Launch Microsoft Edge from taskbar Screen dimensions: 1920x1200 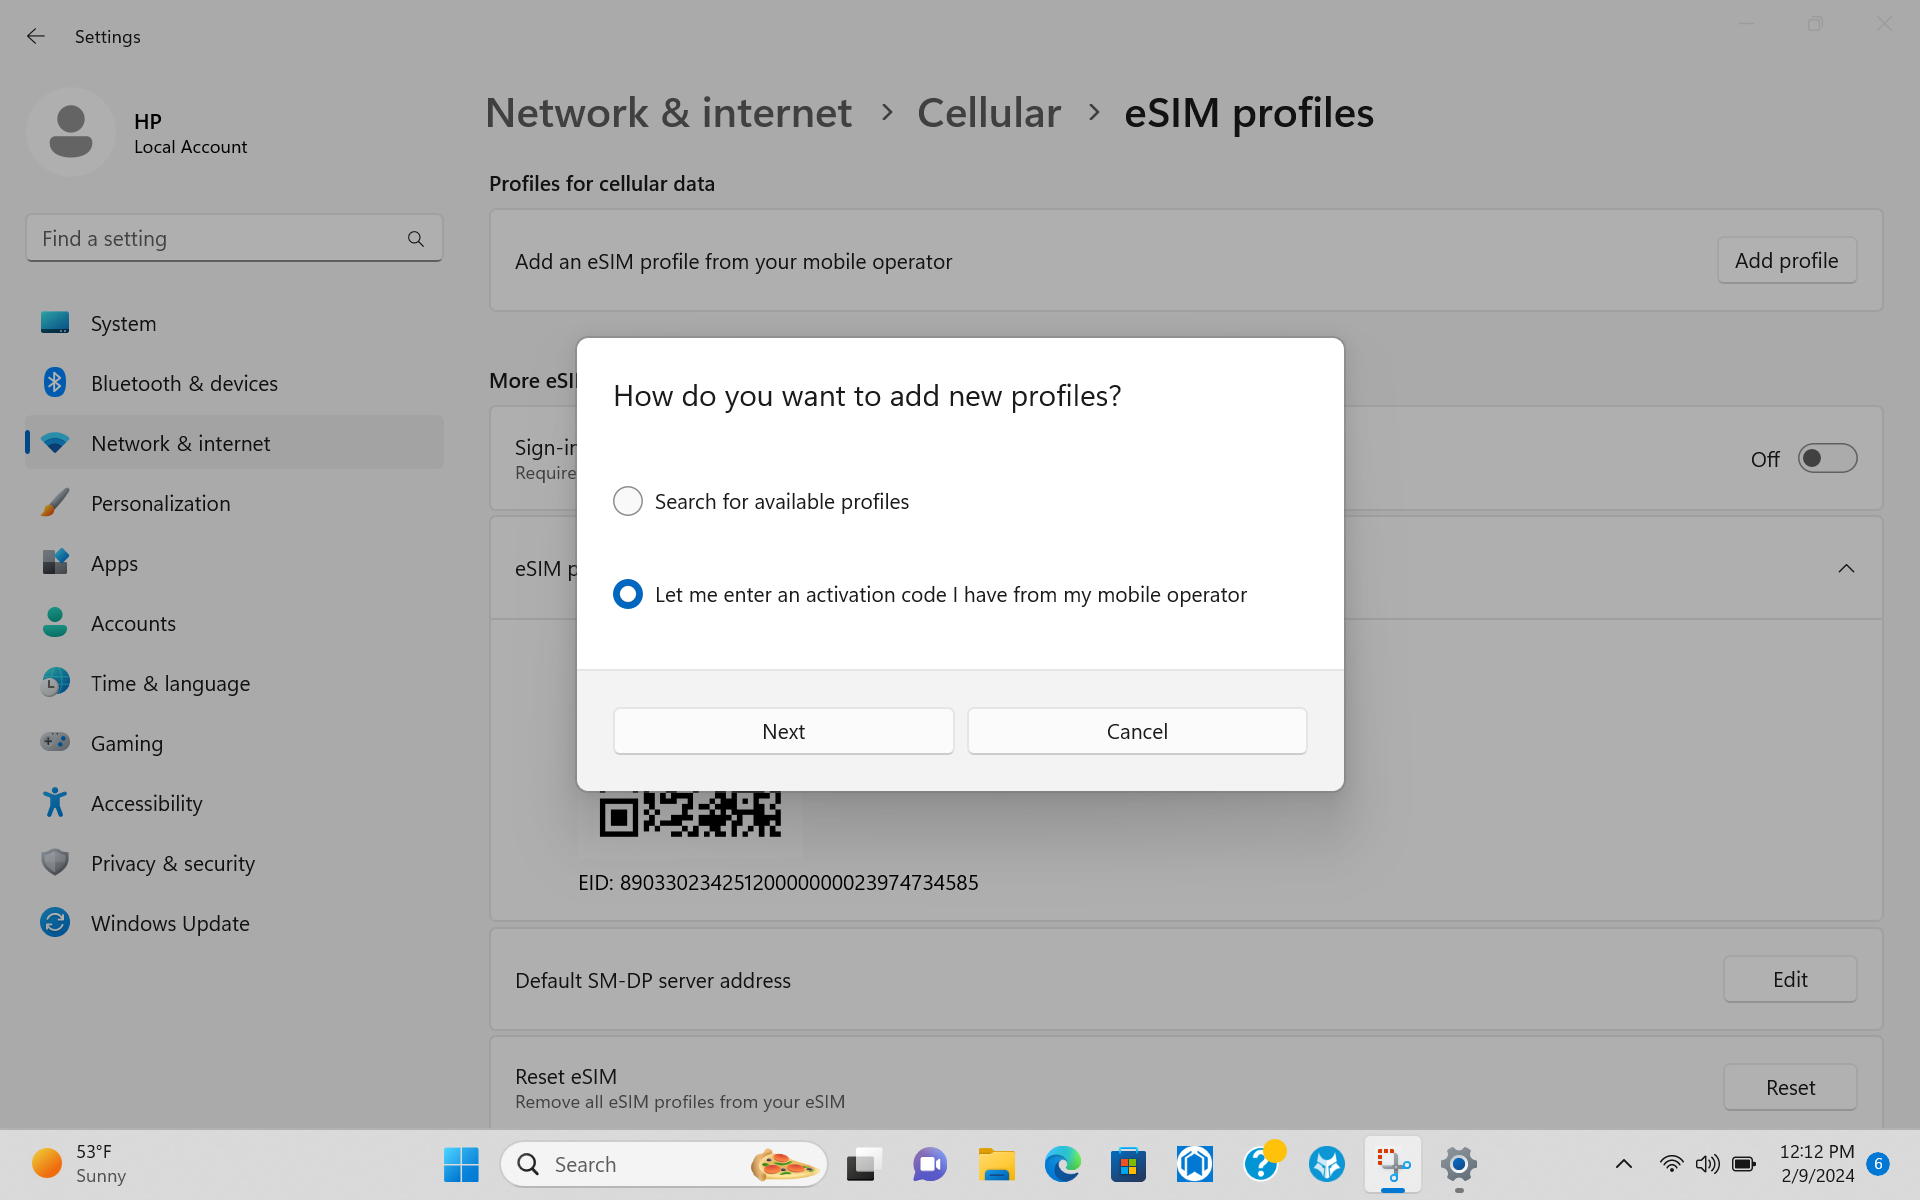click(x=1062, y=1164)
